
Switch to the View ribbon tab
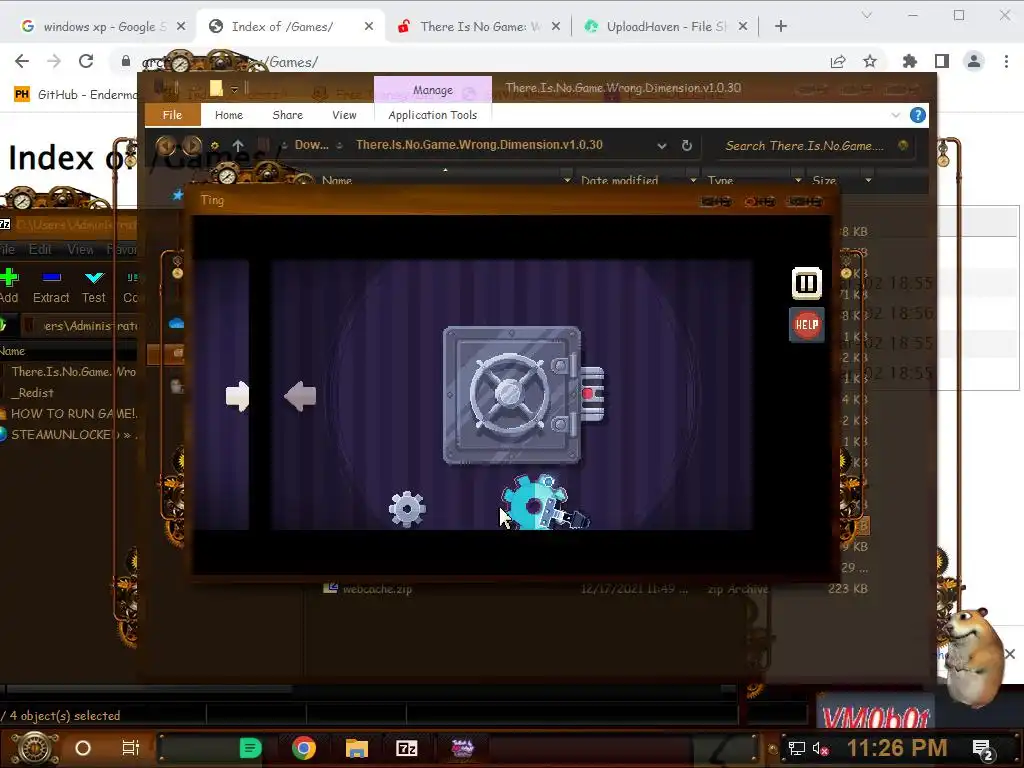344,115
